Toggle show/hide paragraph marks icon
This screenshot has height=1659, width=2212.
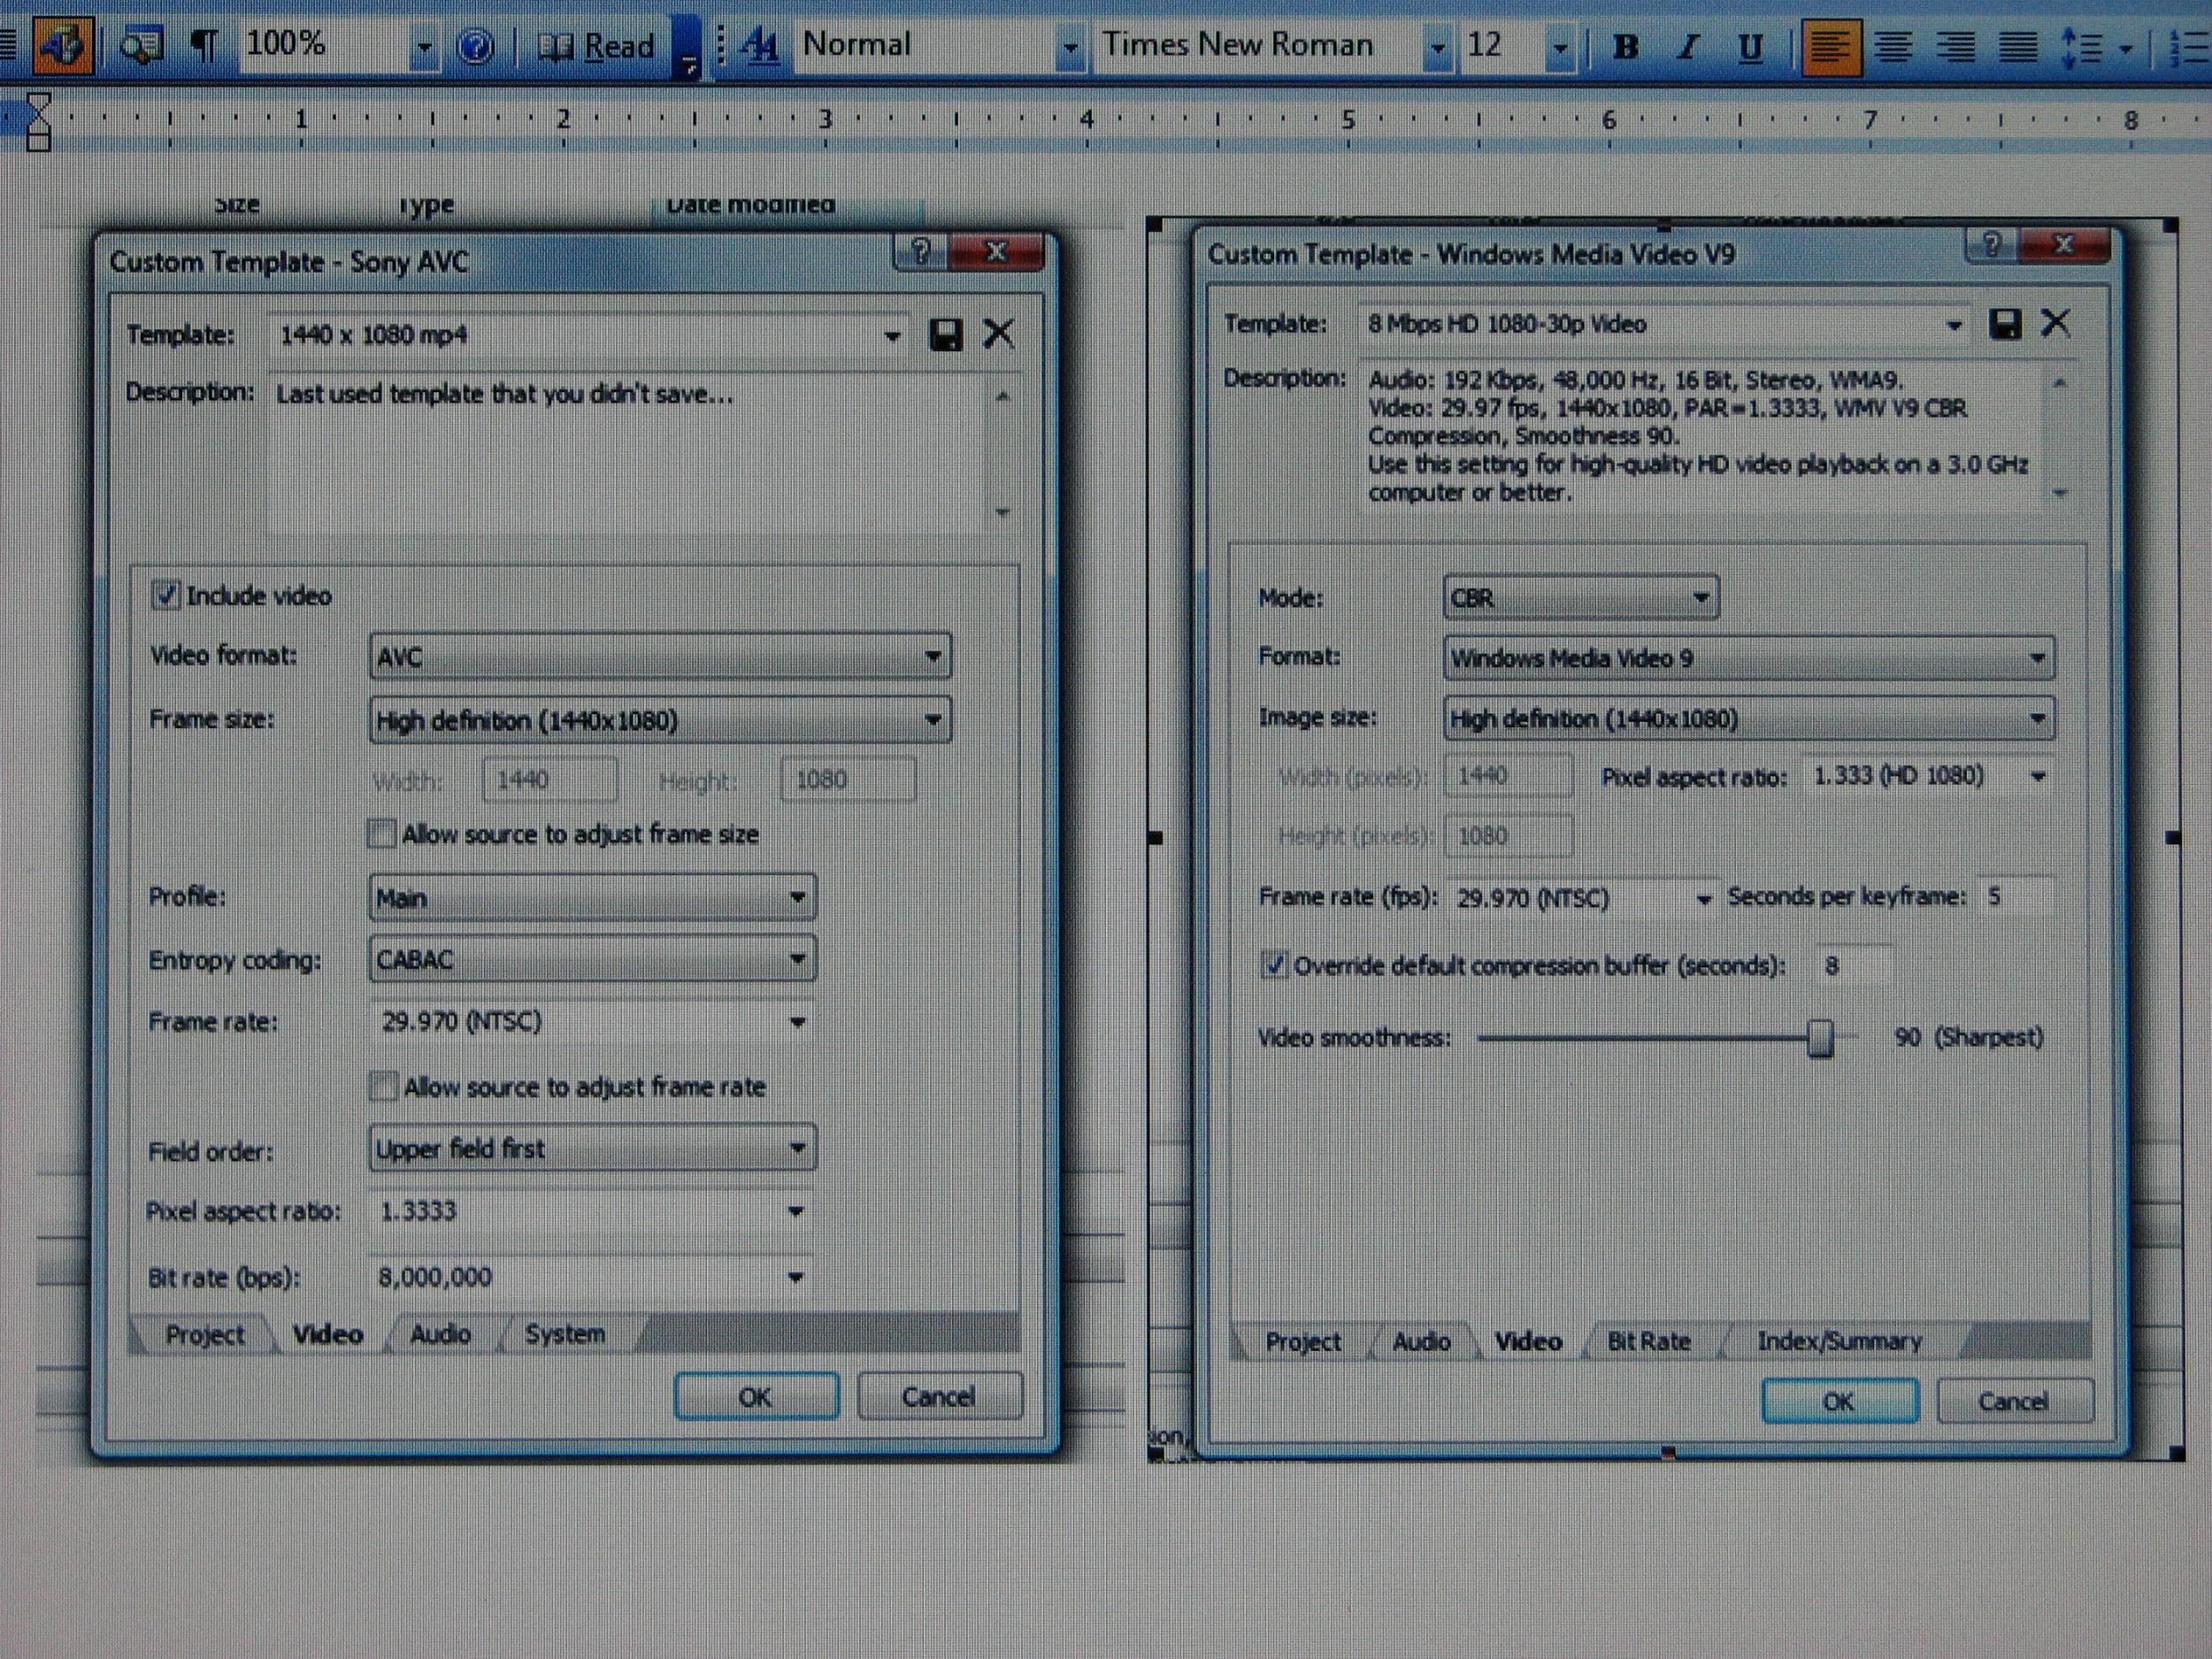click(204, 45)
